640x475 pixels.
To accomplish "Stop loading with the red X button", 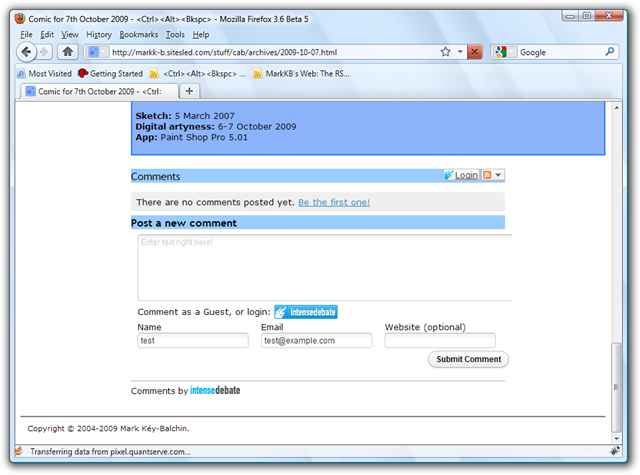I will (x=474, y=52).
